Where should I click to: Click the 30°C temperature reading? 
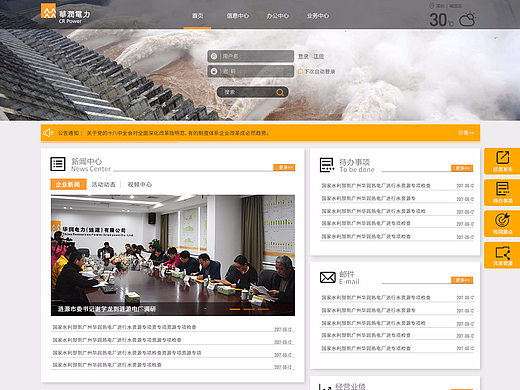[441, 20]
